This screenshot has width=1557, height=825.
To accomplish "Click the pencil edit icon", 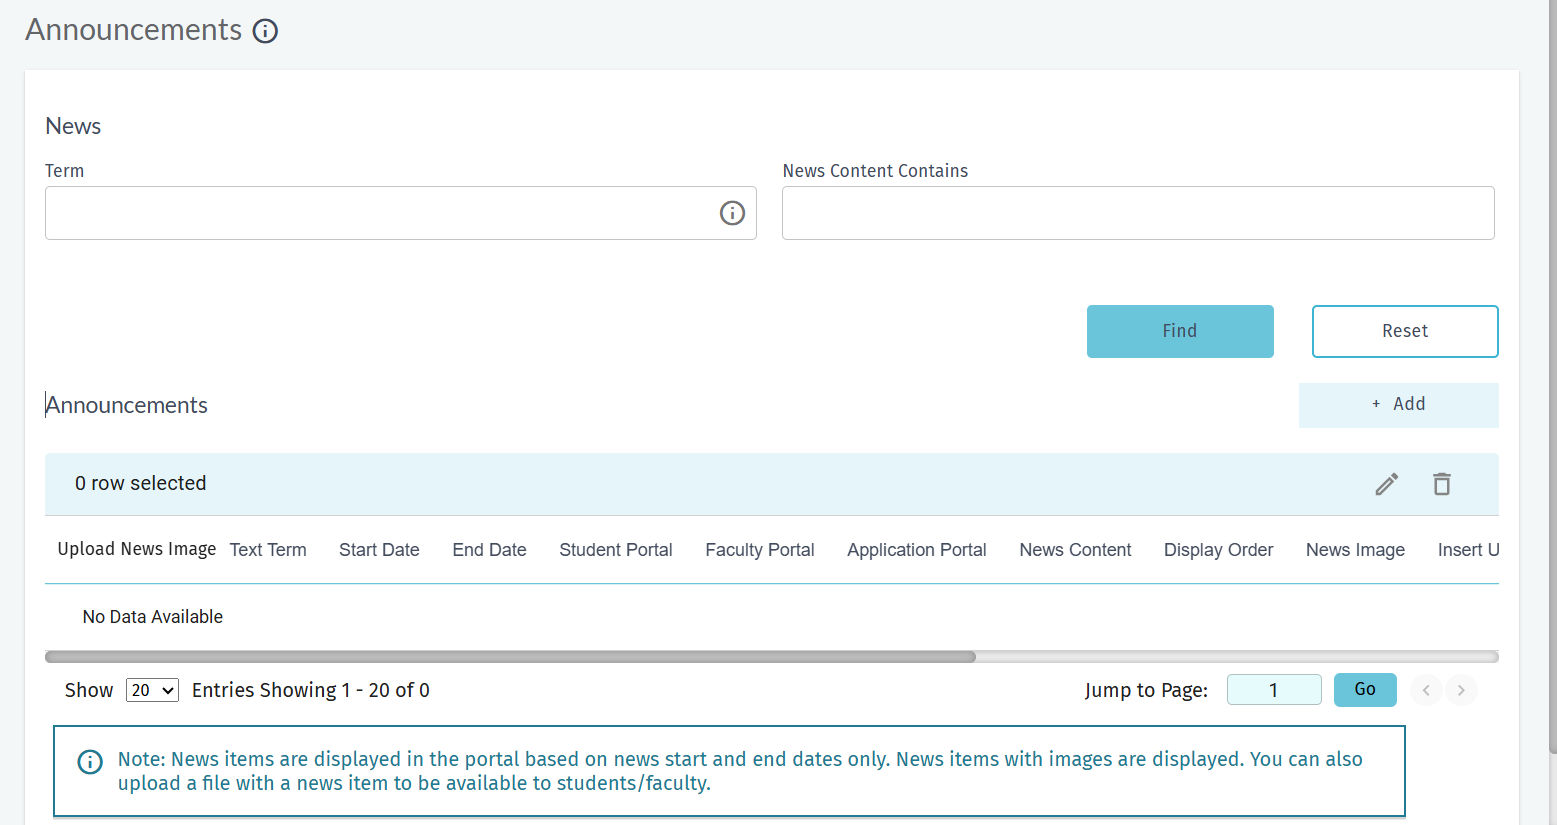I will (1387, 484).
